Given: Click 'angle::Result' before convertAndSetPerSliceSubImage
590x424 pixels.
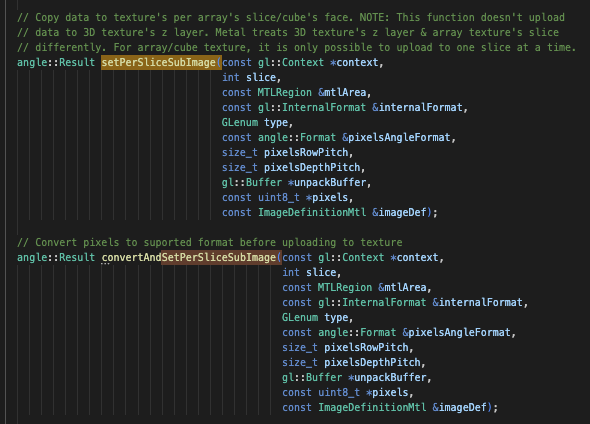Looking at the screenshot, I should (56, 258).
